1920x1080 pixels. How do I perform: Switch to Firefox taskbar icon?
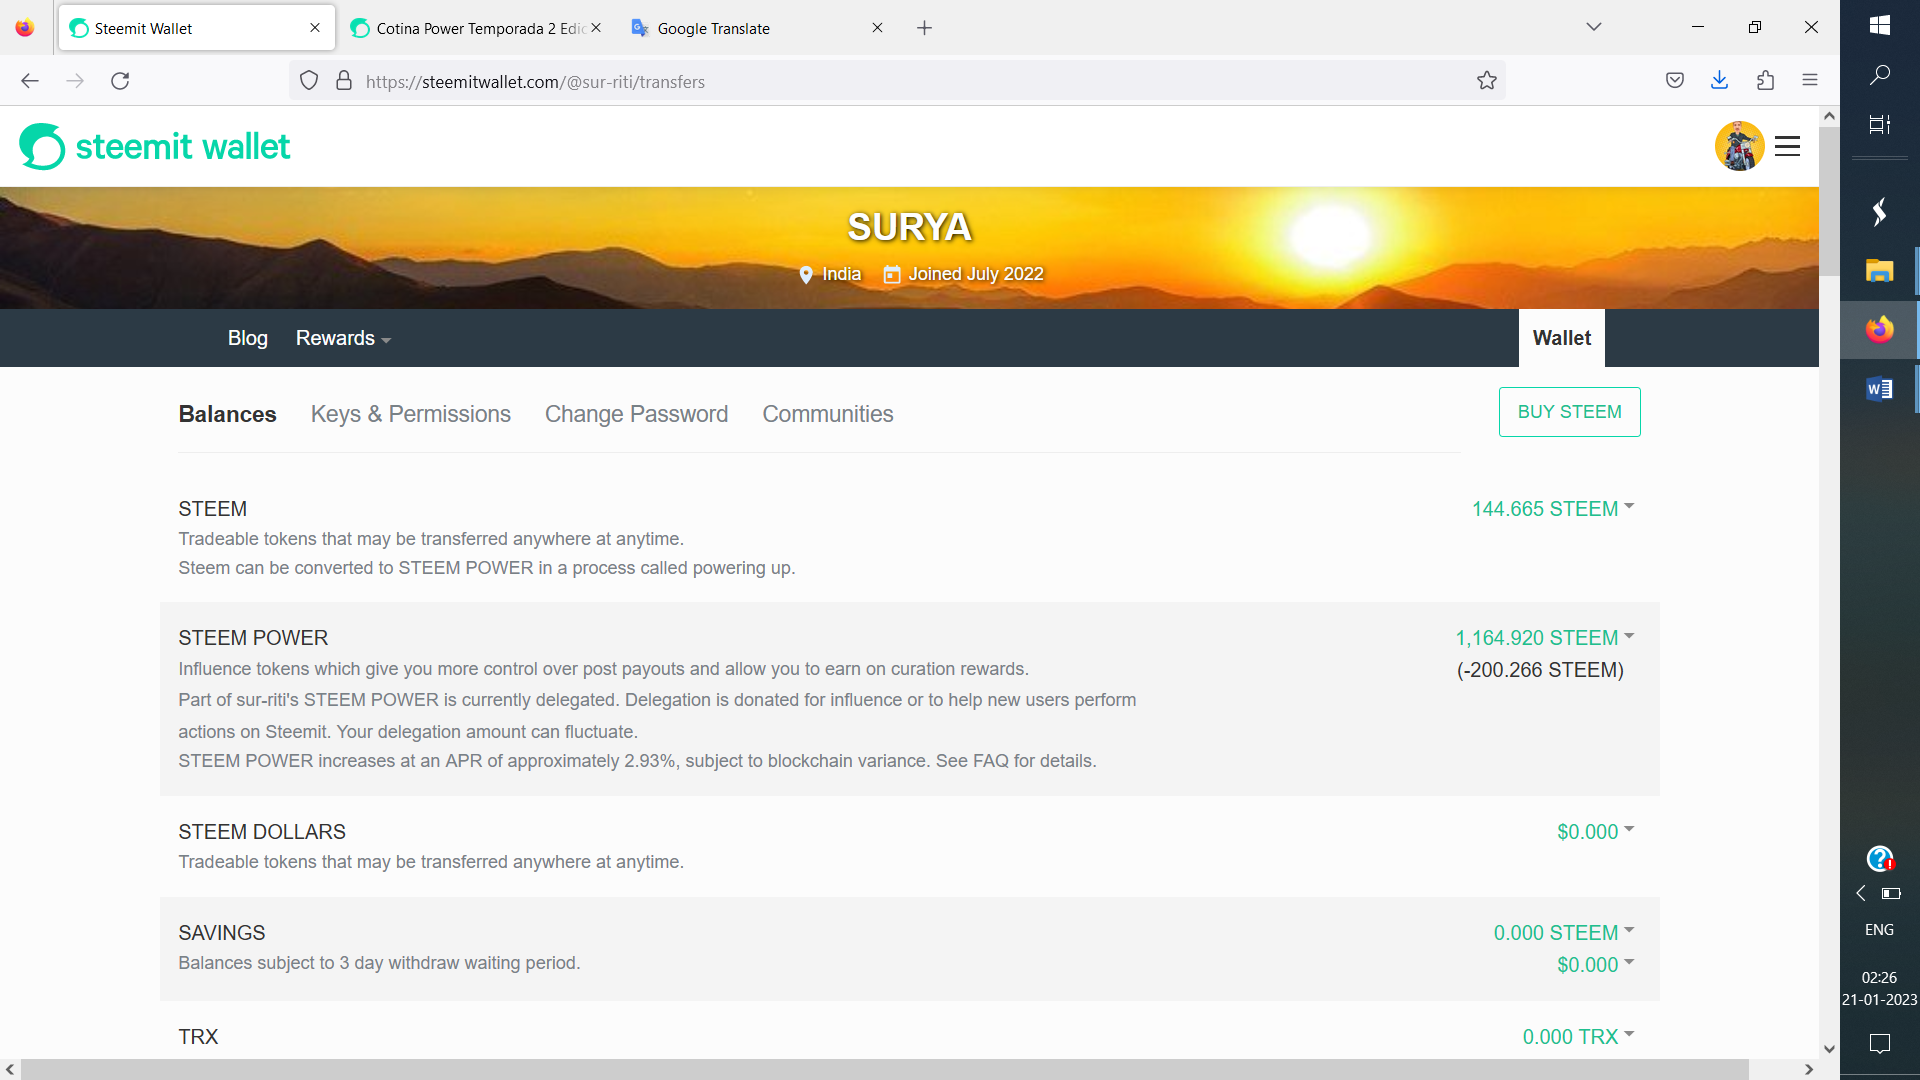(x=1880, y=329)
